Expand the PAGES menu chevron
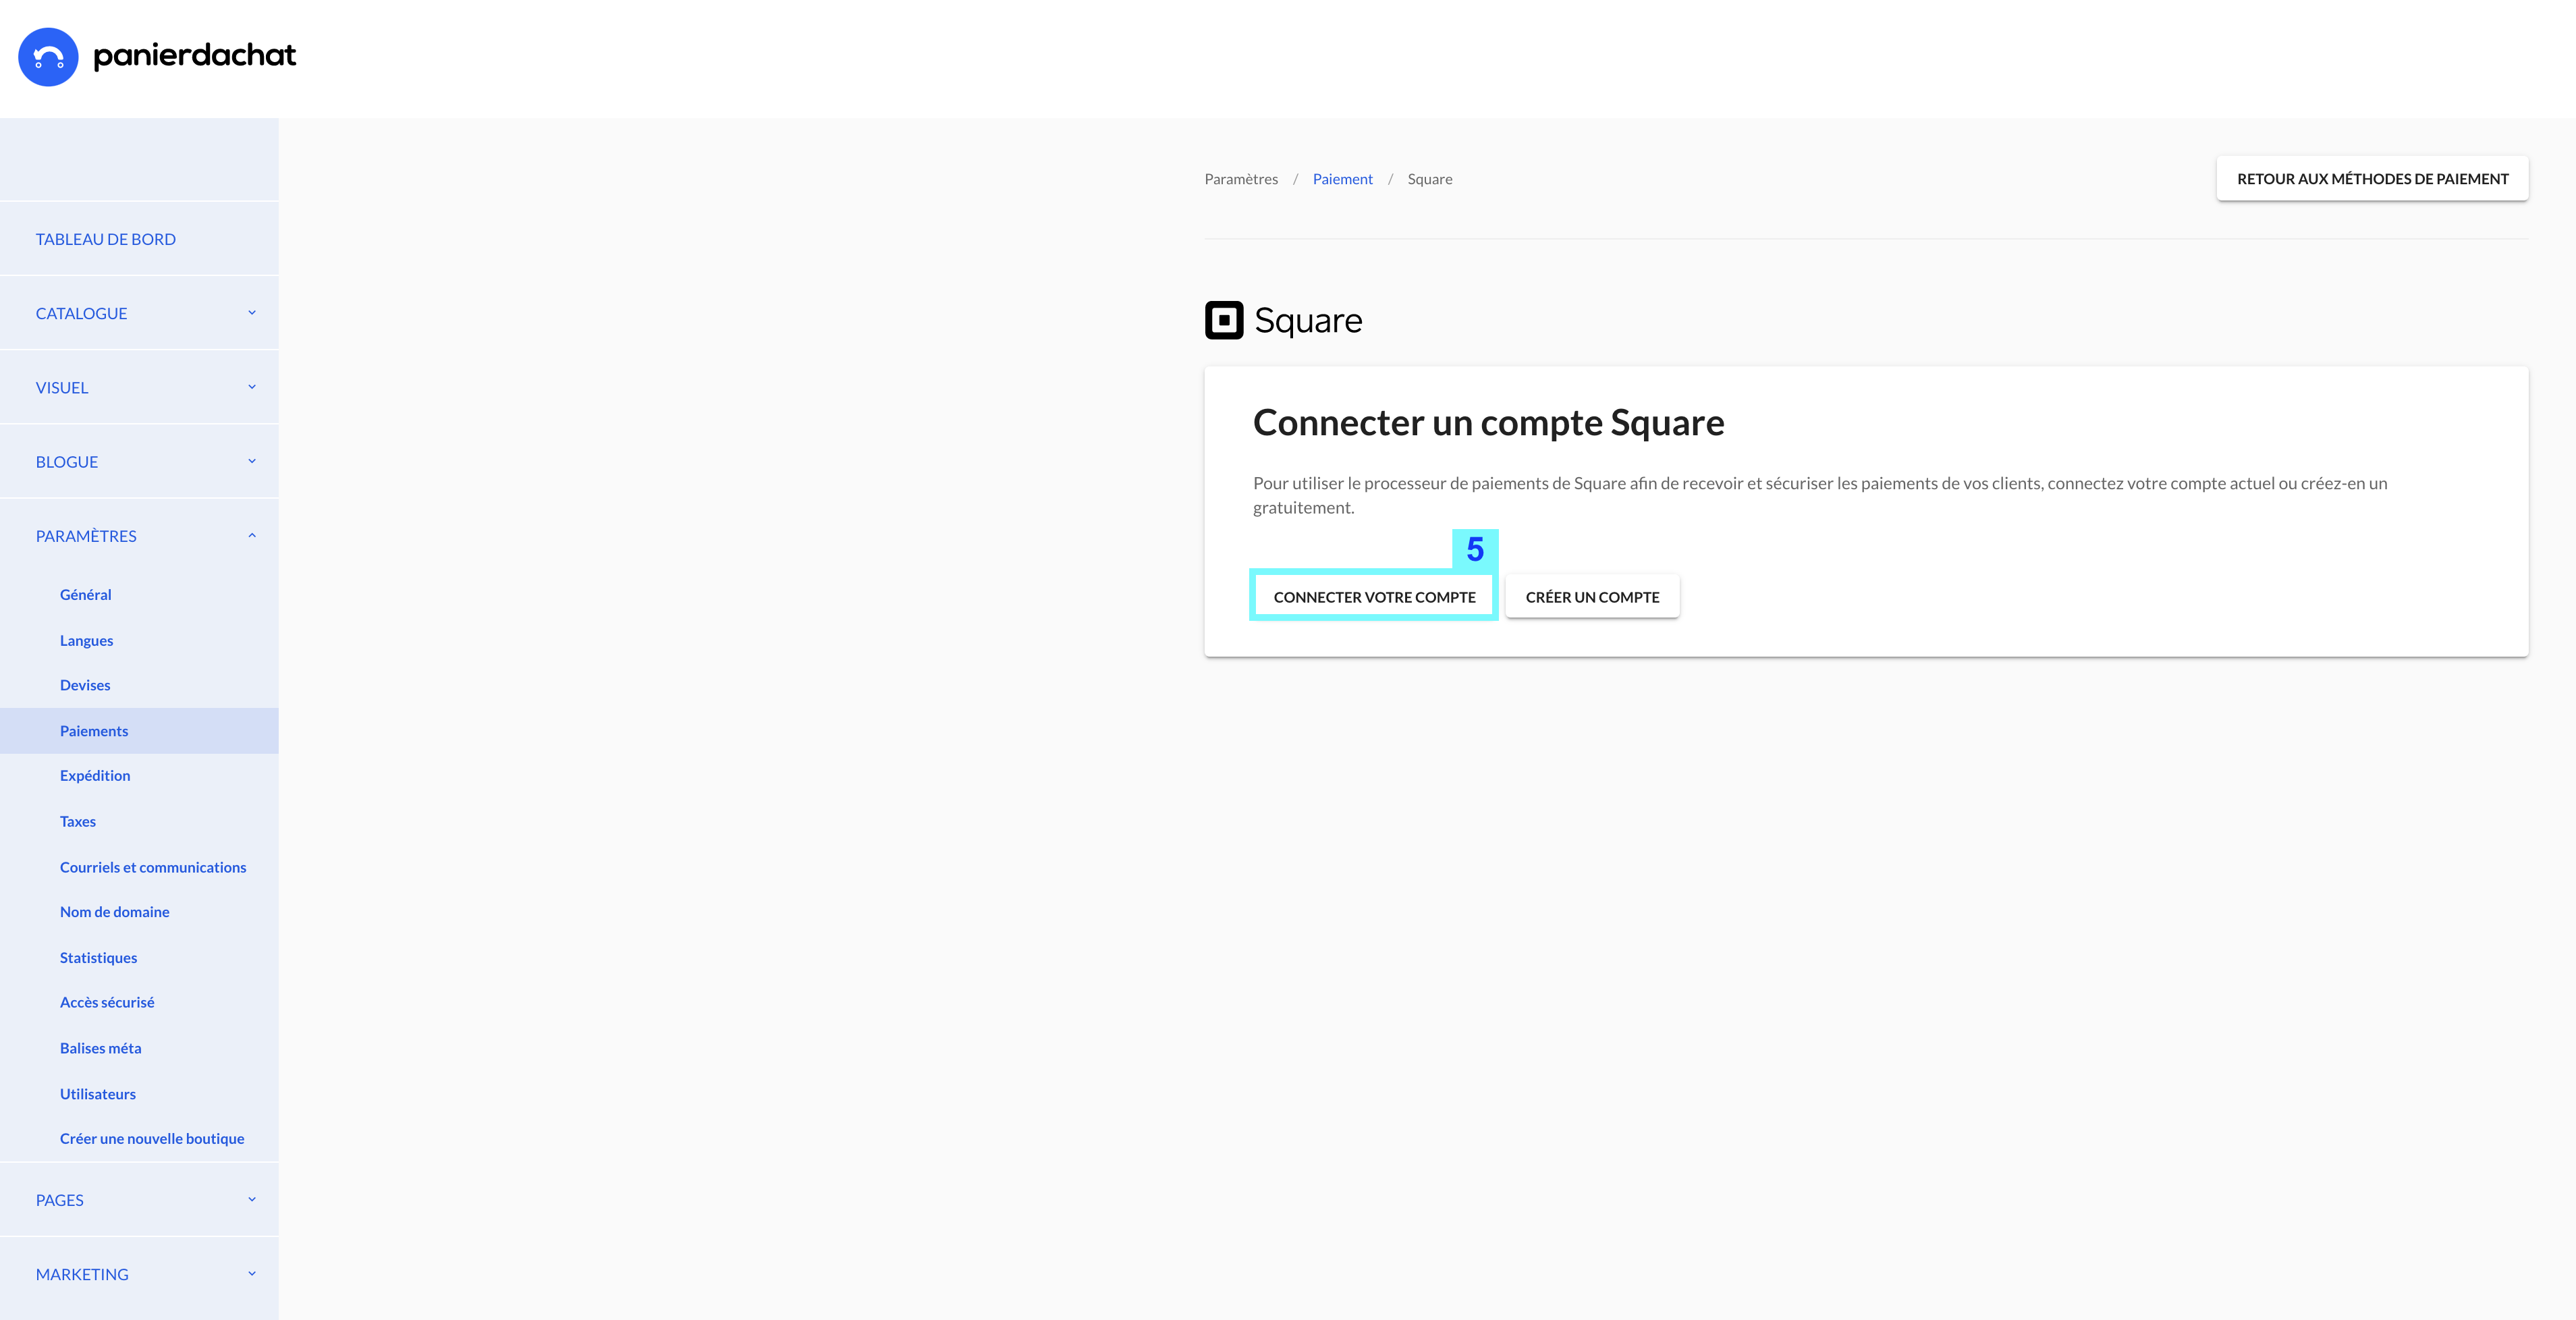 252,1199
